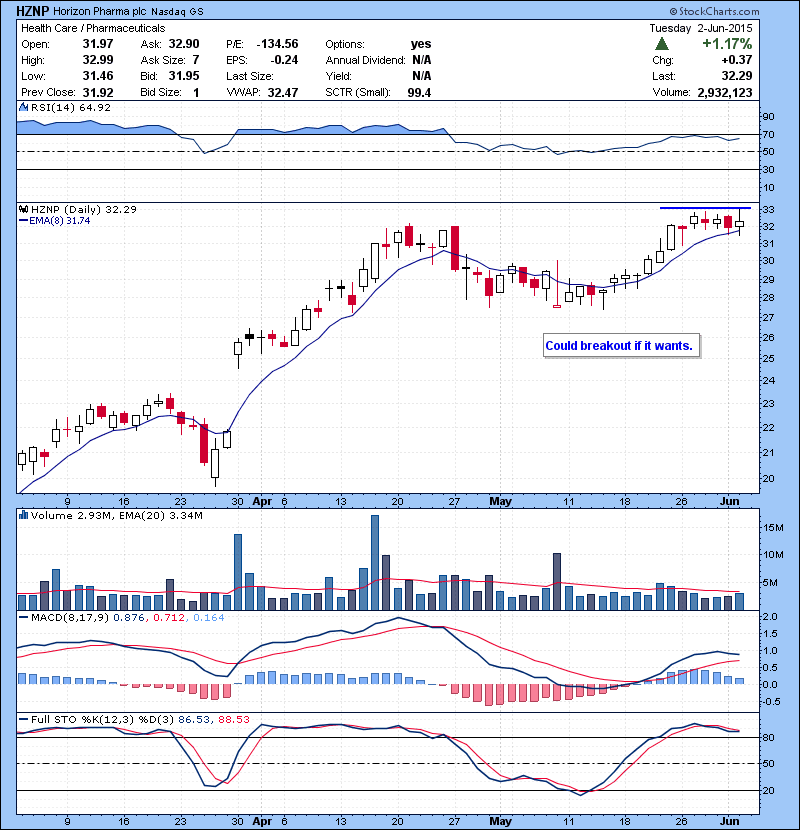Click the High value 32.99

(98, 60)
